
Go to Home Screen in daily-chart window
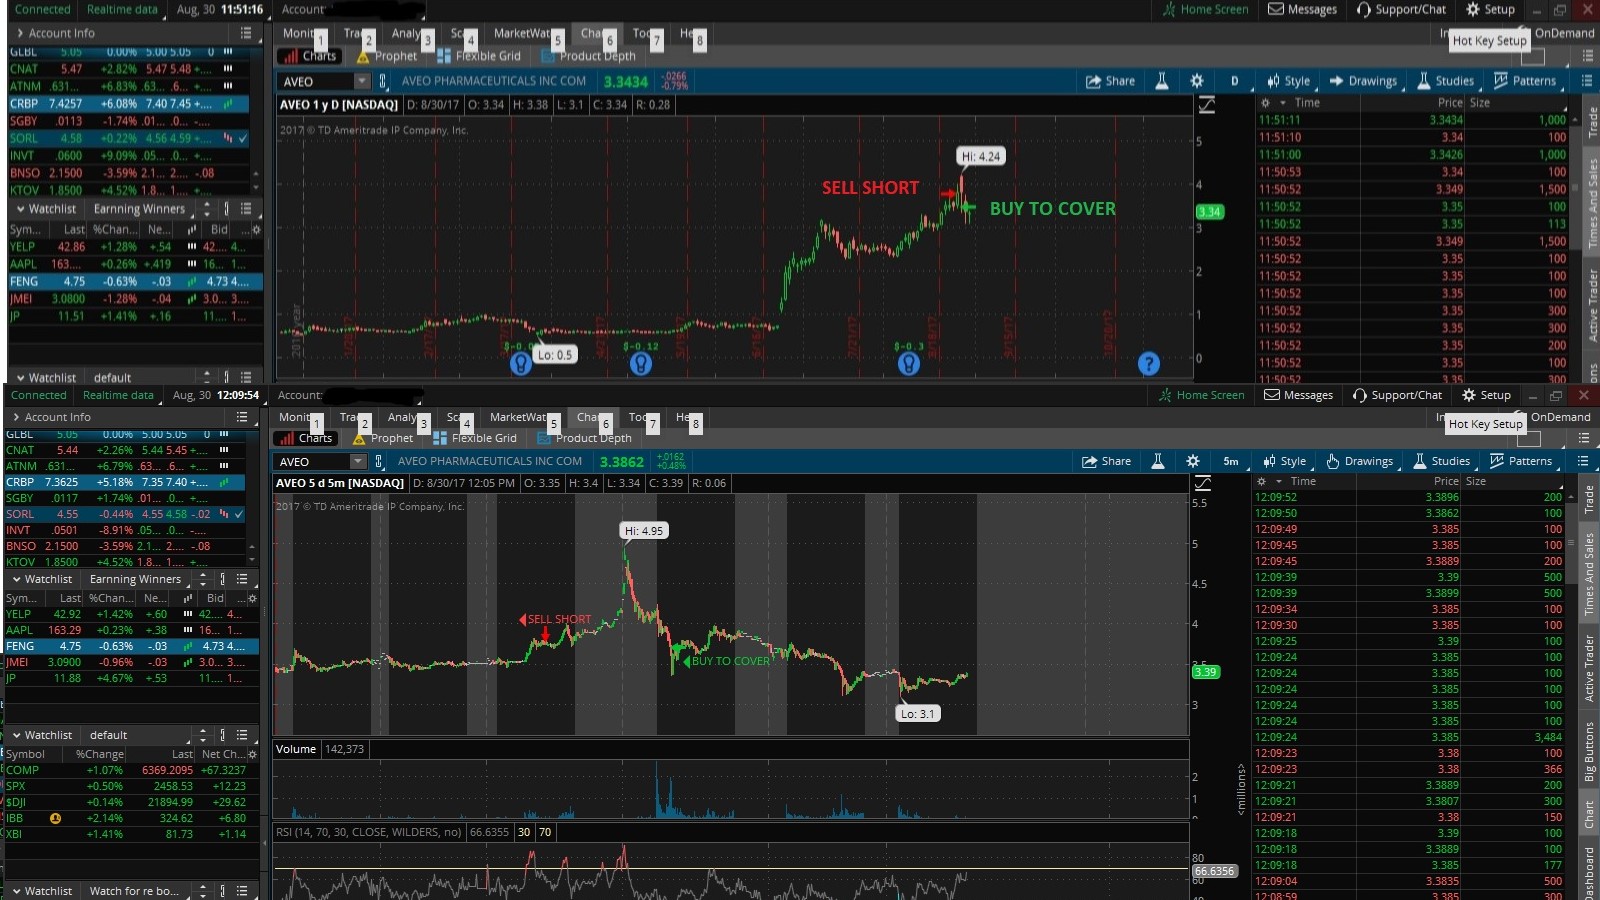[x=1205, y=9]
